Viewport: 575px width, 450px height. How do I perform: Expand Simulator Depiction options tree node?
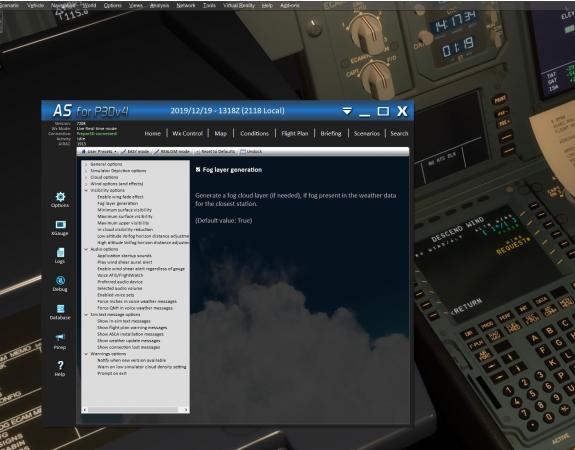tap(86, 171)
